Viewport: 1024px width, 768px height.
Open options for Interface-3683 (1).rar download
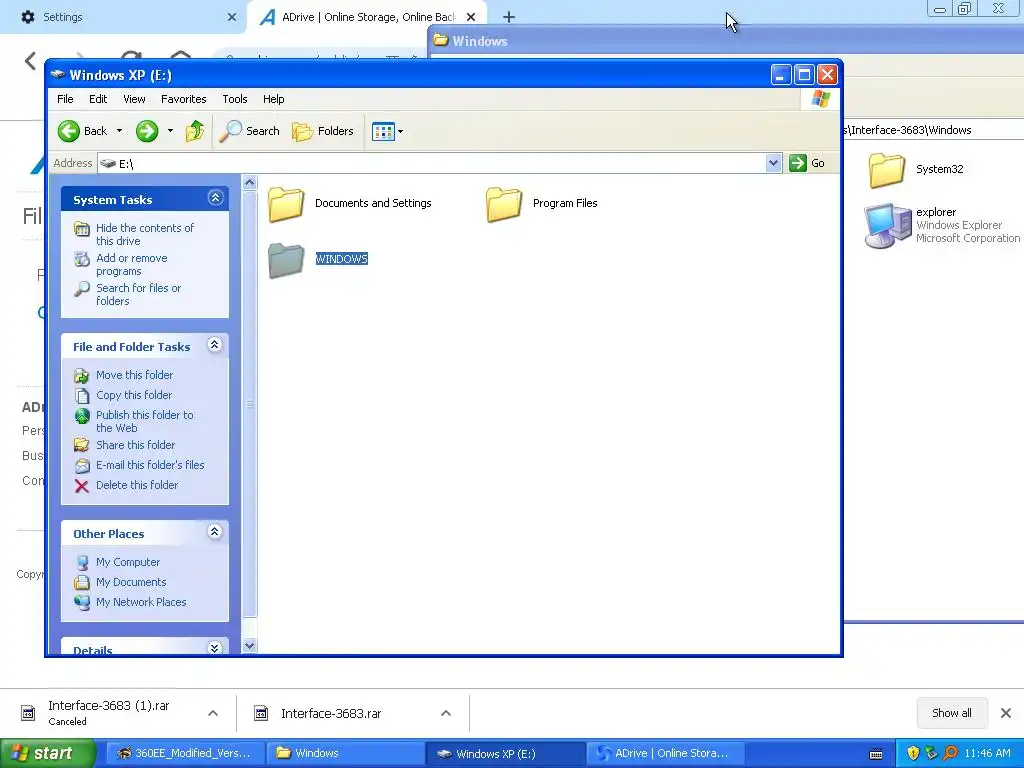tap(213, 713)
